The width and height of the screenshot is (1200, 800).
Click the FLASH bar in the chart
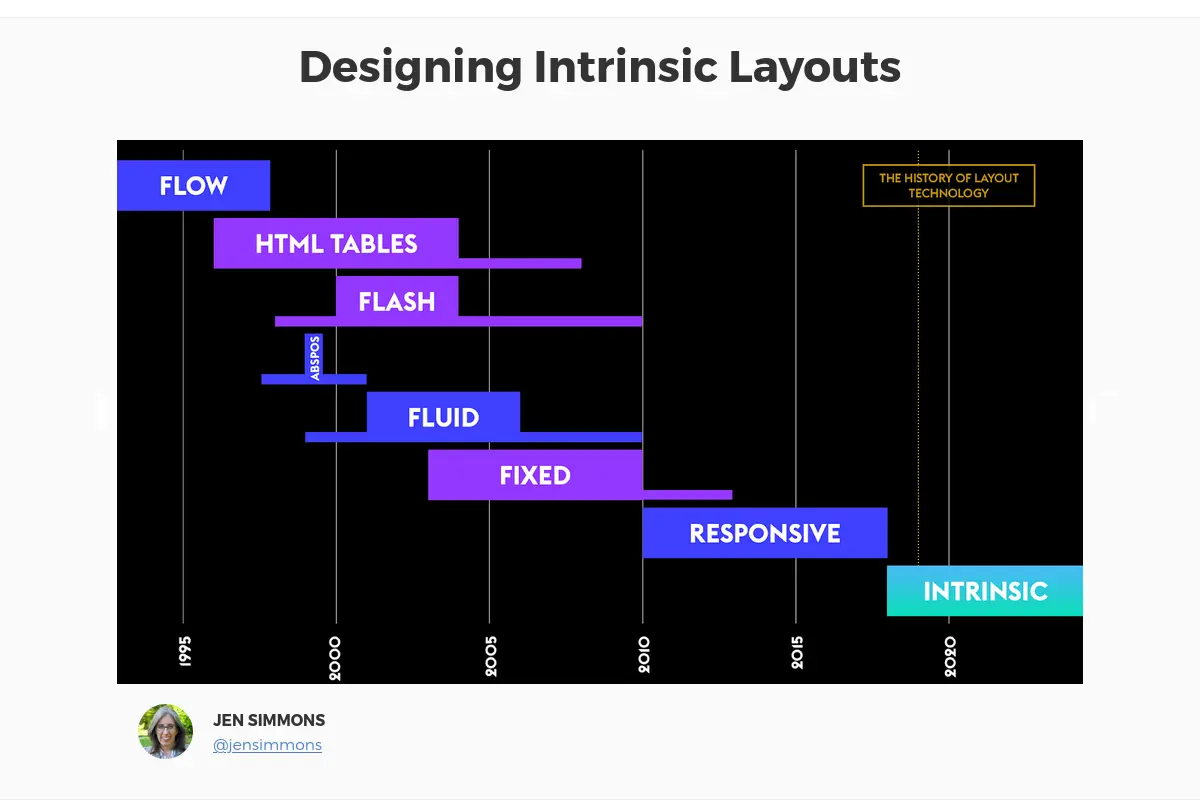pyautogui.click(x=397, y=301)
